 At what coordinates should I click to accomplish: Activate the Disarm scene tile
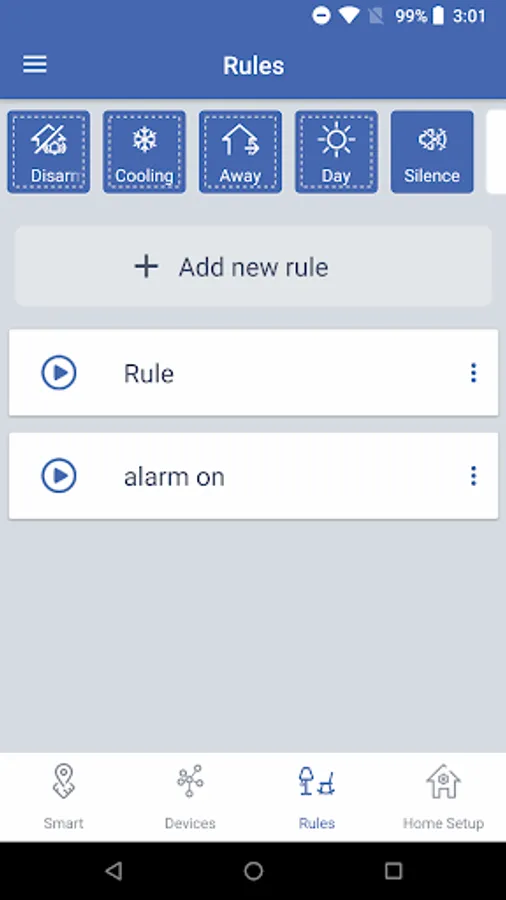49,152
